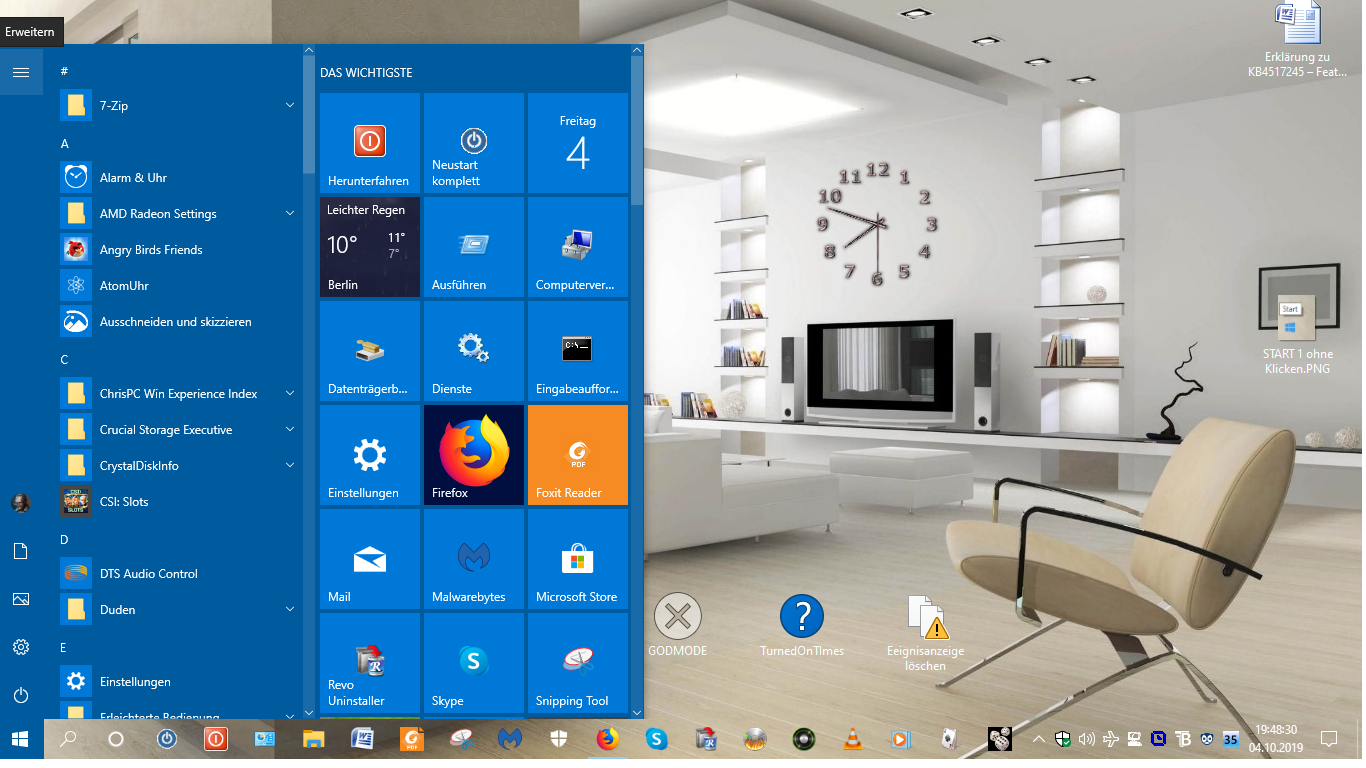The image size is (1366, 768).
Task: Open the Ausführen tile
Action: (x=474, y=247)
